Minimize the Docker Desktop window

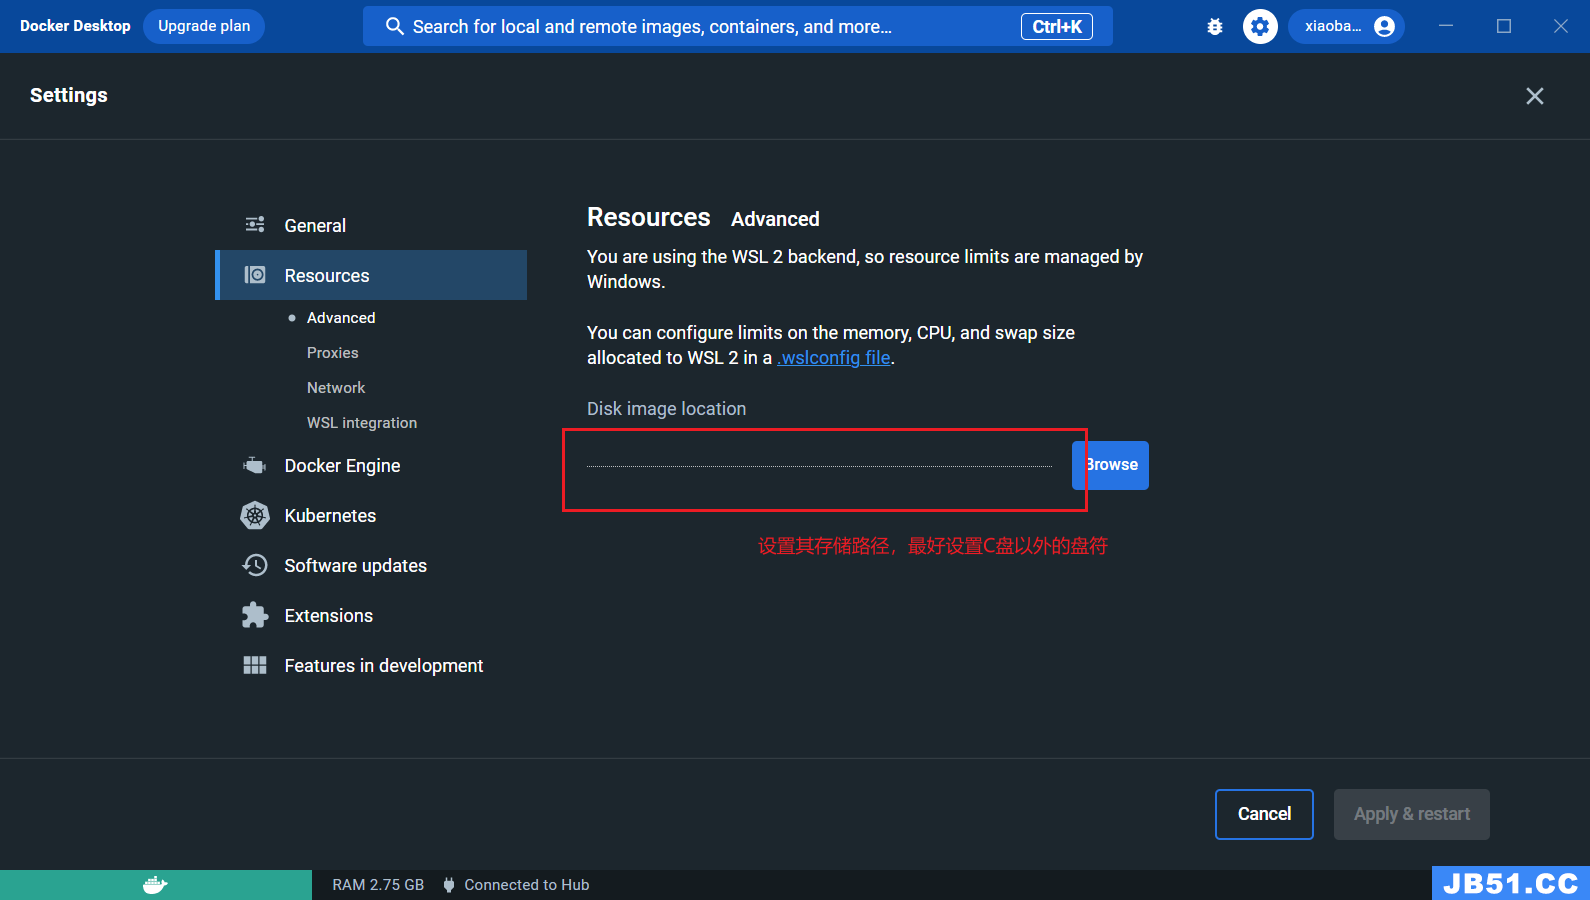pyautogui.click(x=1446, y=26)
